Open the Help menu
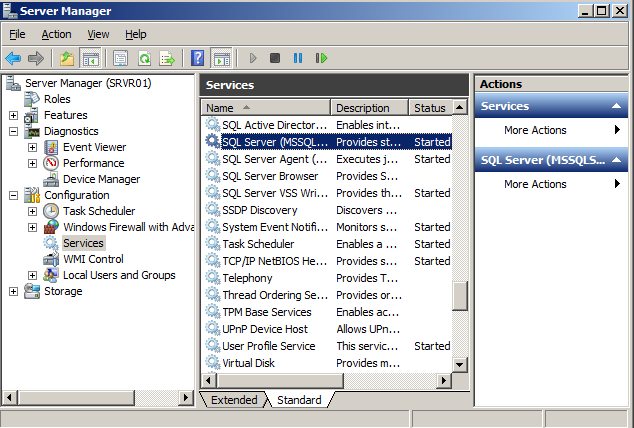 pyautogui.click(x=135, y=34)
